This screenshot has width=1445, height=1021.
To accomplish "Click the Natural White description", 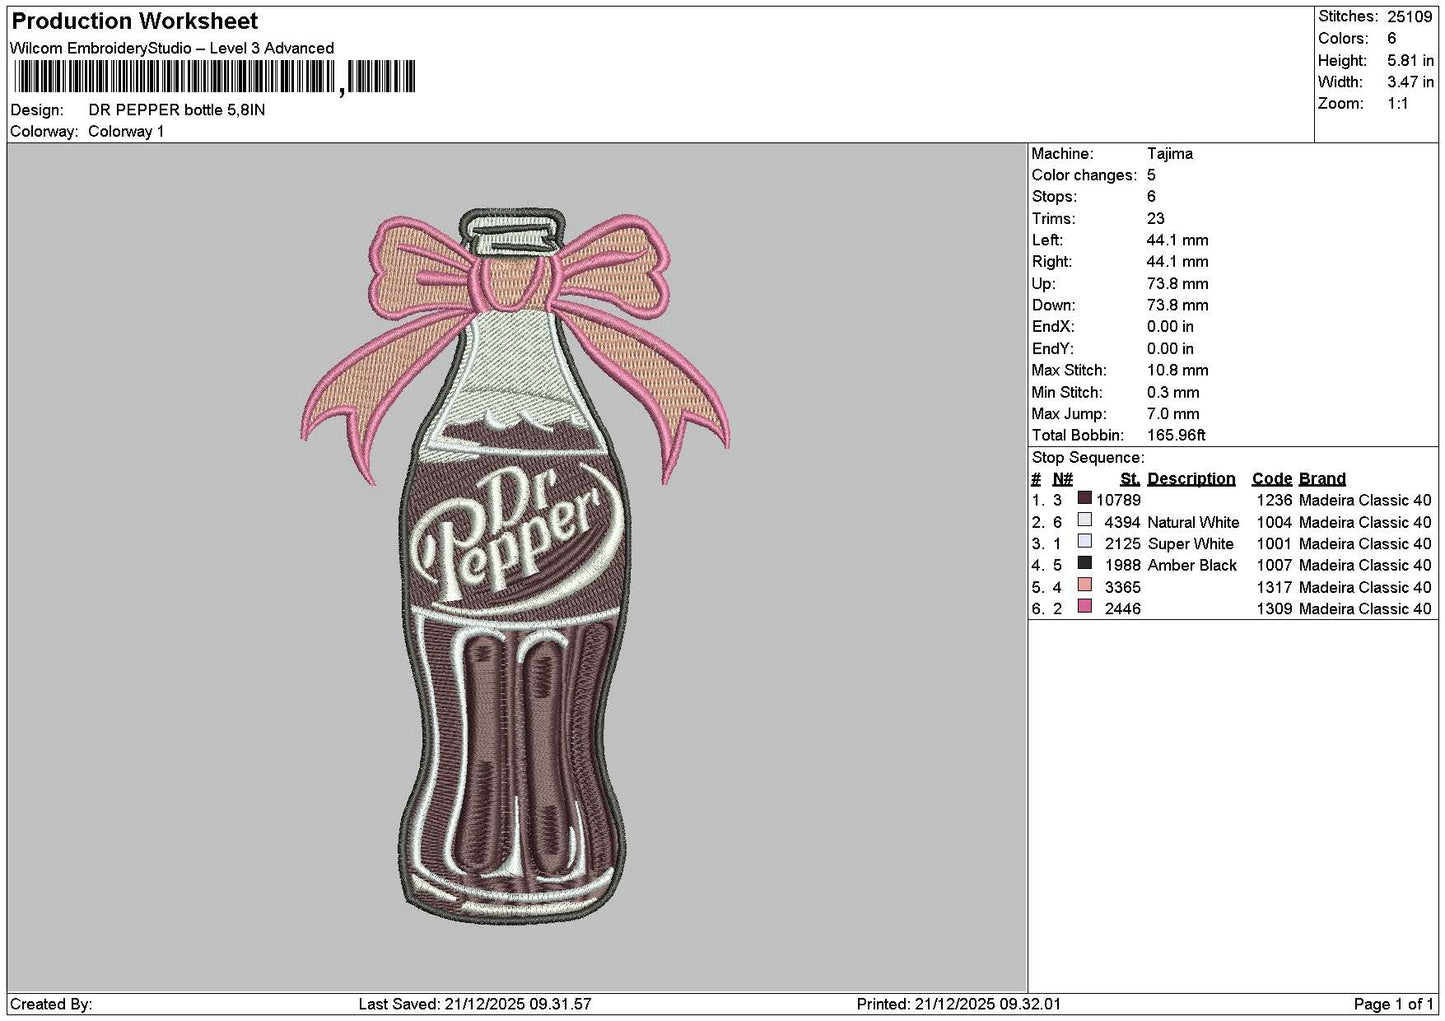I will pyautogui.click(x=1193, y=522).
